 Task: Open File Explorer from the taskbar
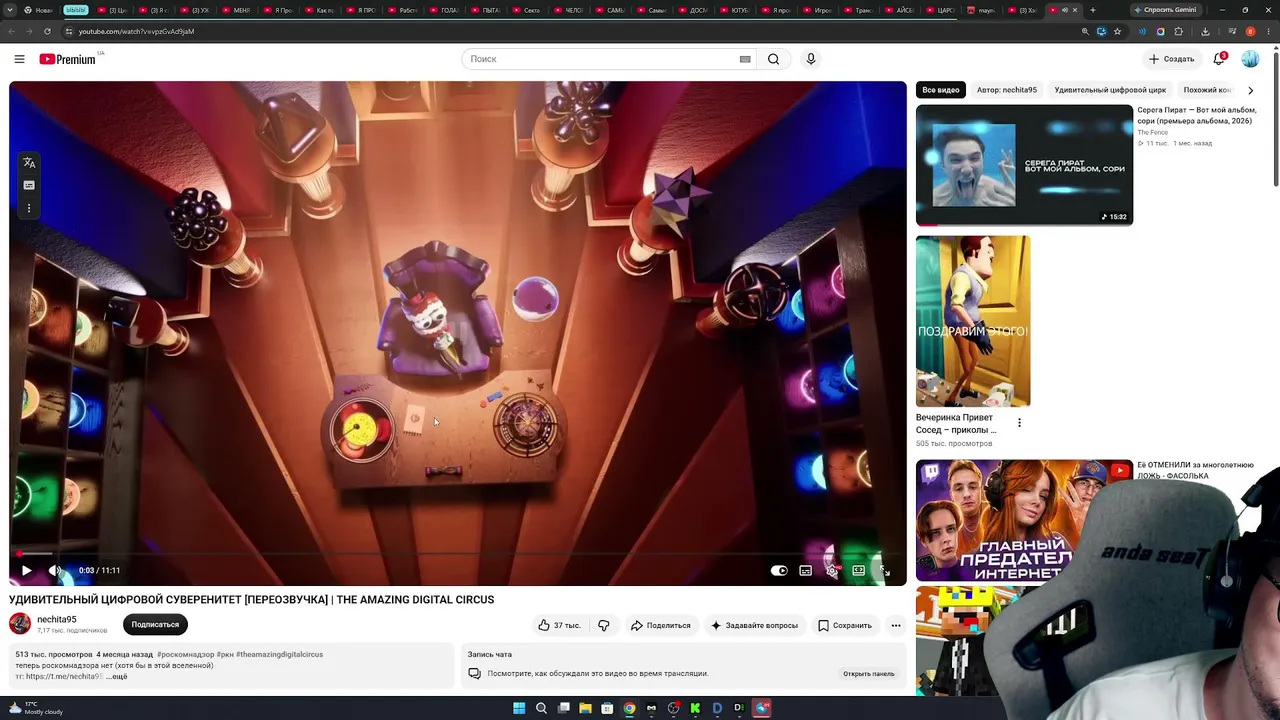[x=585, y=708]
